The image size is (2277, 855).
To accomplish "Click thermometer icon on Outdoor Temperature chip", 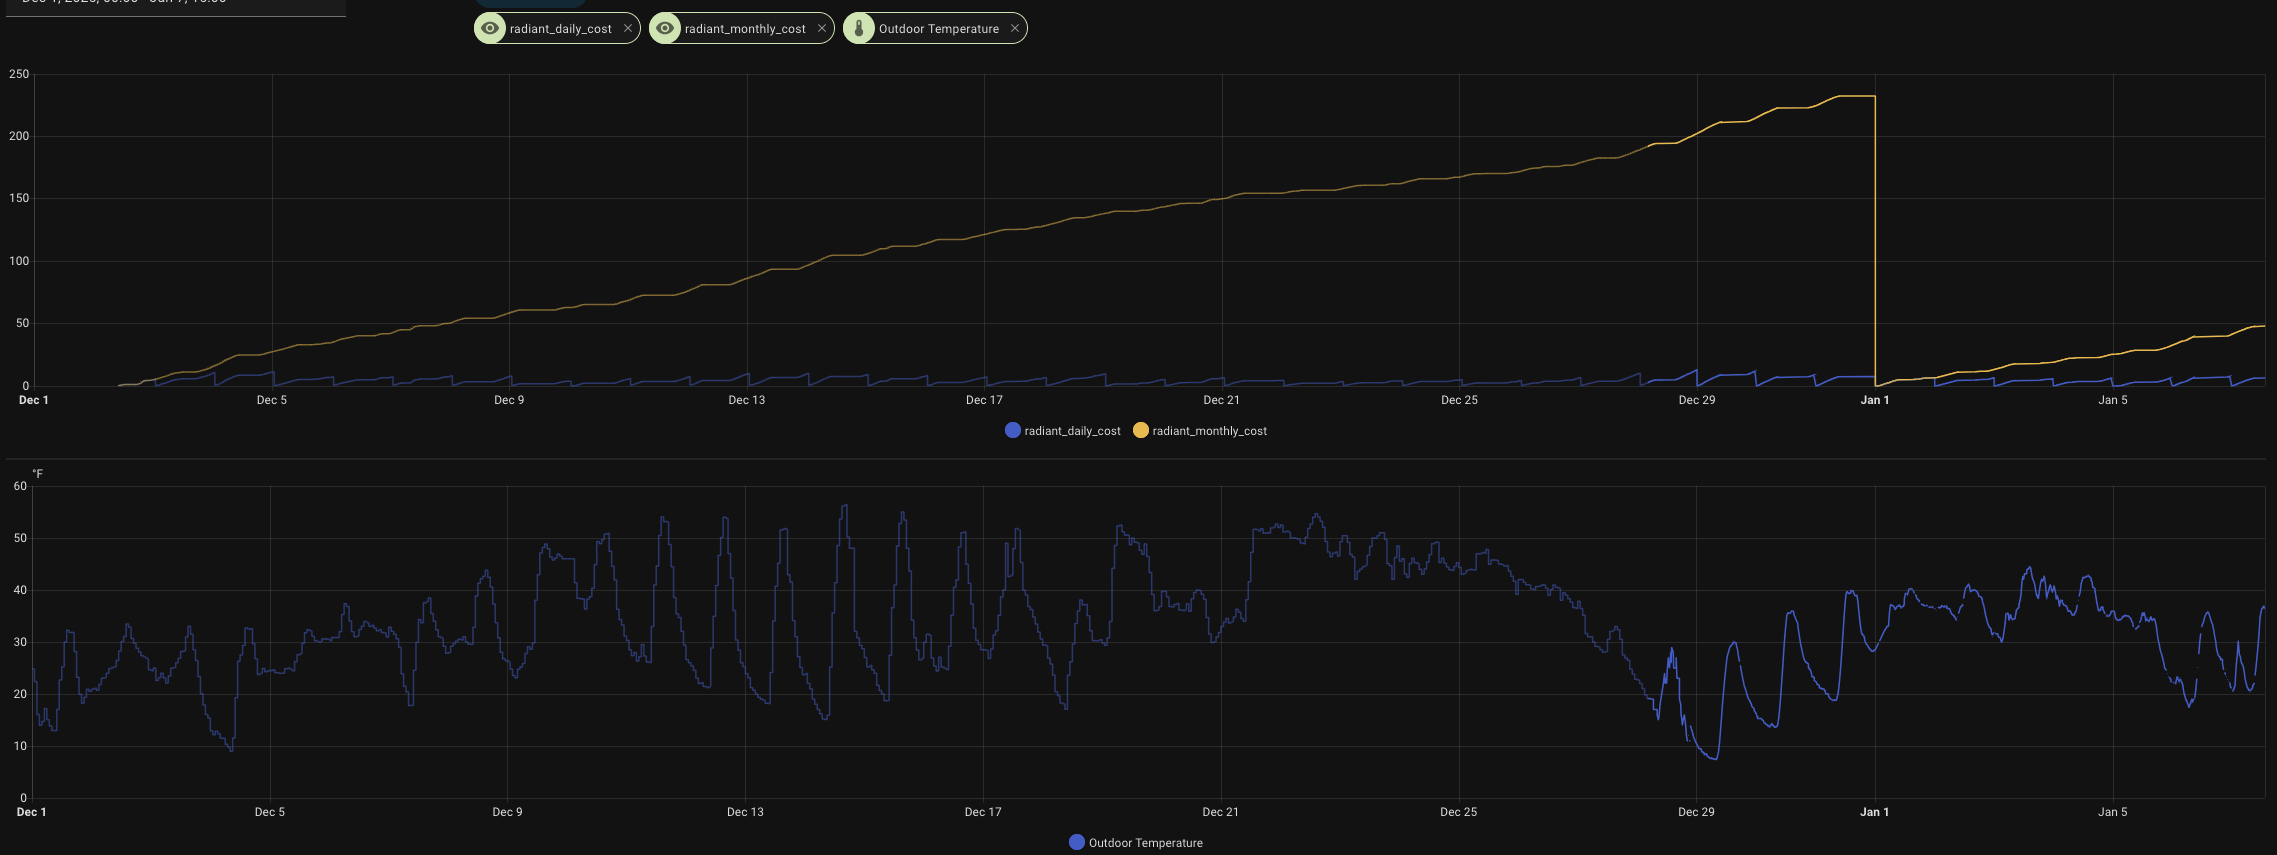I will pos(859,28).
